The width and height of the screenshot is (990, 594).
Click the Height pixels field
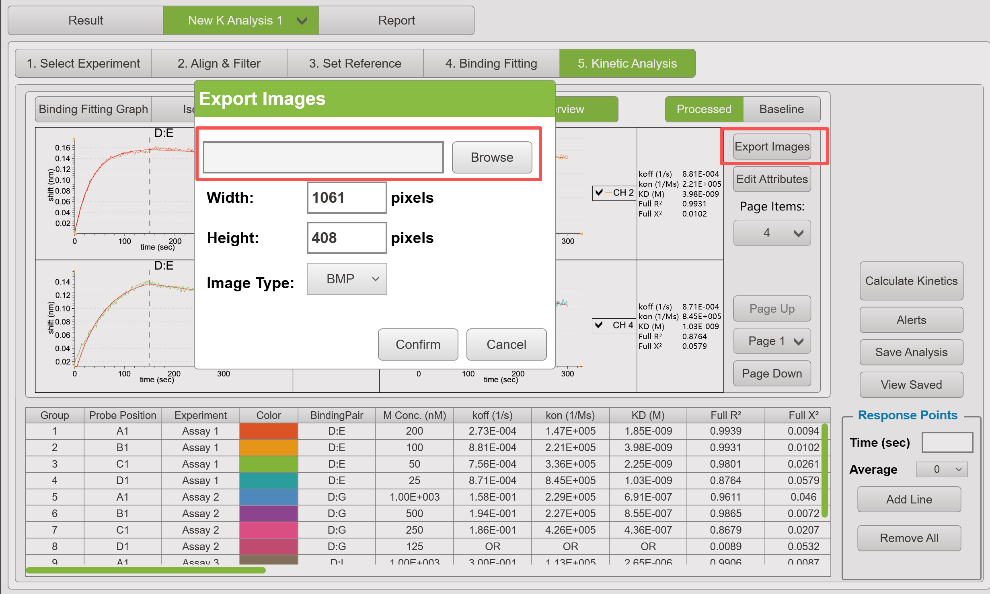tap(347, 238)
